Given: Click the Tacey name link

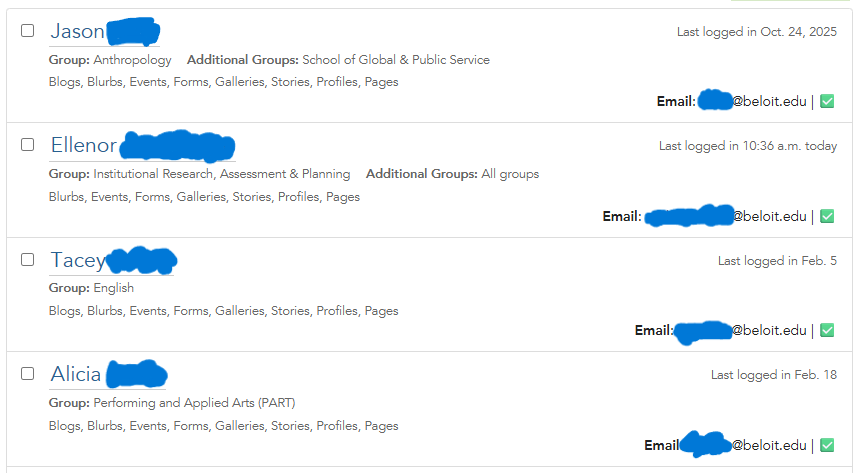Looking at the screenshot, I should point(78,261).
